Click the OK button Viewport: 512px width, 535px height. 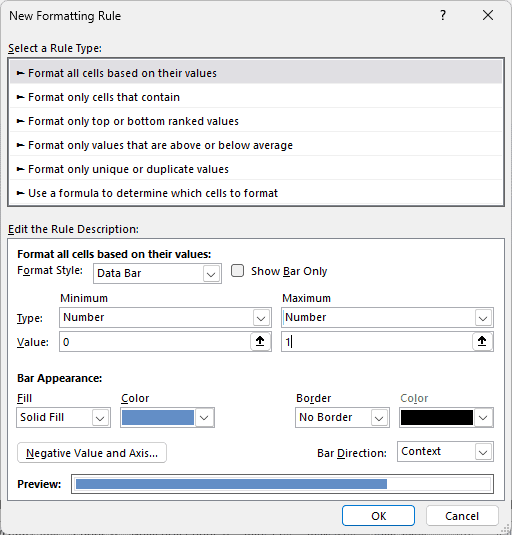pos(378,516)
